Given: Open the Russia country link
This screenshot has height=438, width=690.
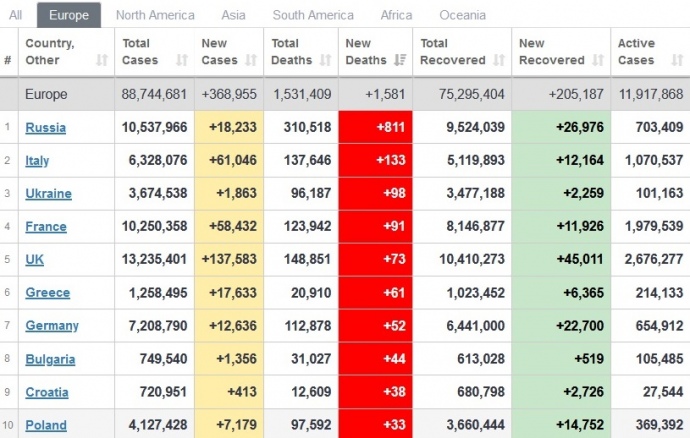Looking at the screenshot, I should click(46, 128).
